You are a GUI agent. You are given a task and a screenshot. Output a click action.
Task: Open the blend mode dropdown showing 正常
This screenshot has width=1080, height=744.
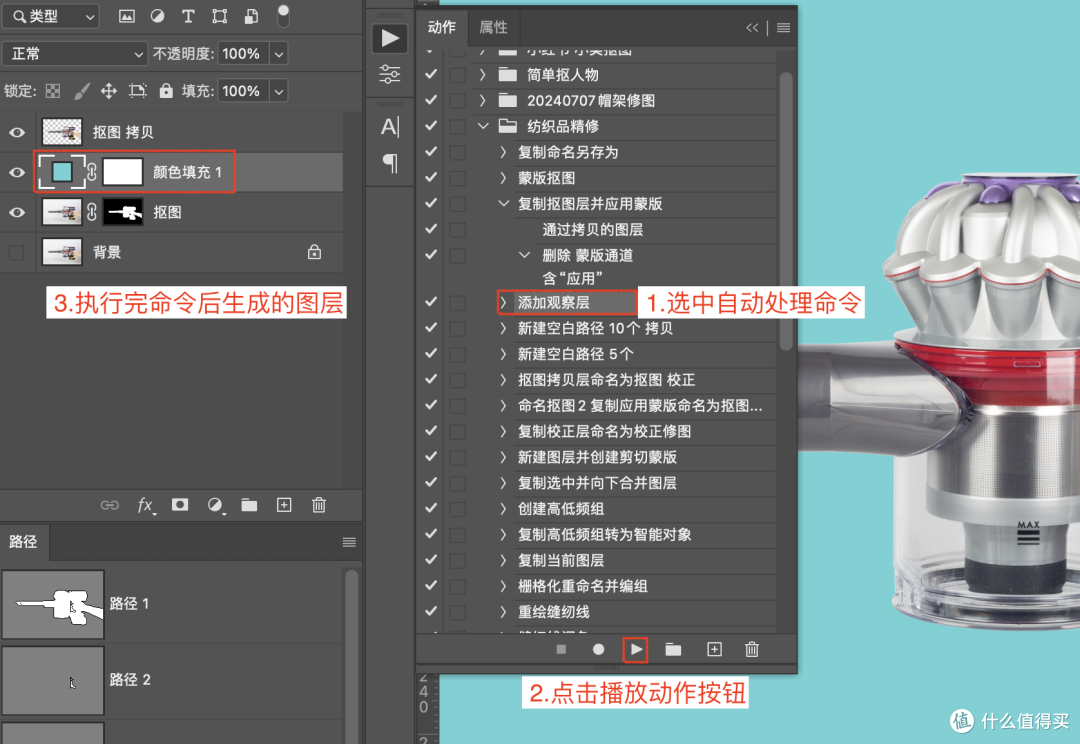coord(75,54)
